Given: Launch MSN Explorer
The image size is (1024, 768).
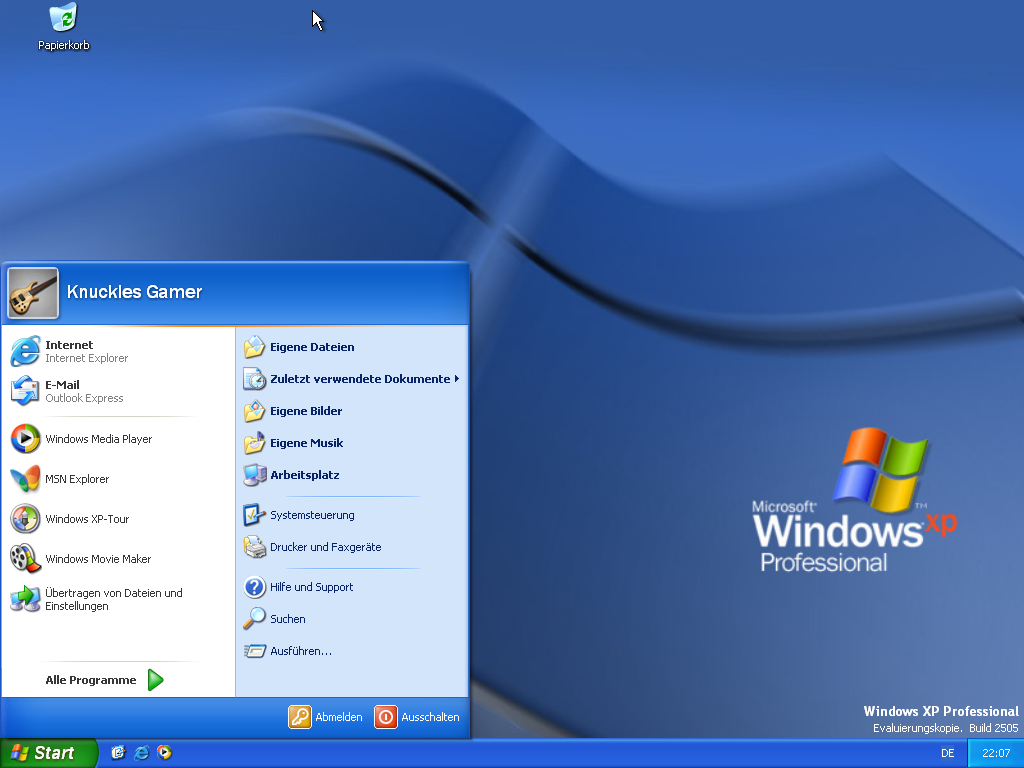Looking at the screenshot, I should [x=77, y=479].
